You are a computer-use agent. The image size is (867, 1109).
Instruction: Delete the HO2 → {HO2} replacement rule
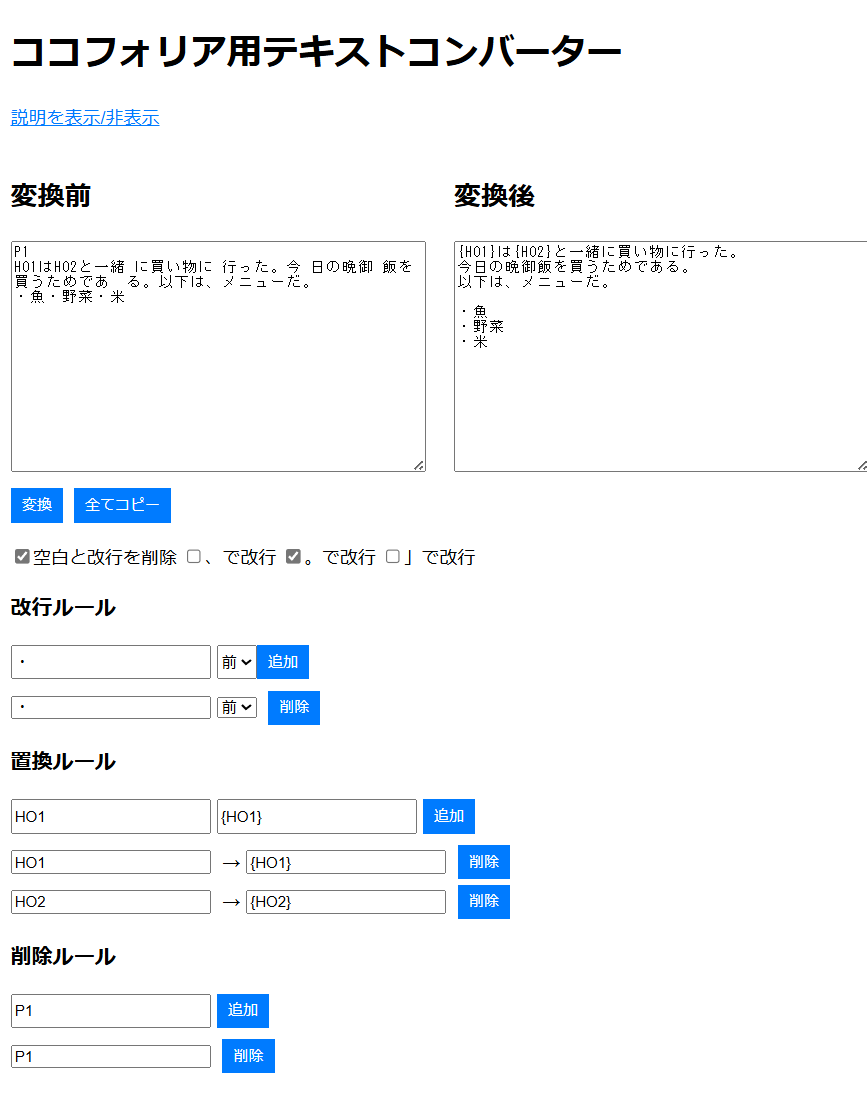tap(484, 902)
